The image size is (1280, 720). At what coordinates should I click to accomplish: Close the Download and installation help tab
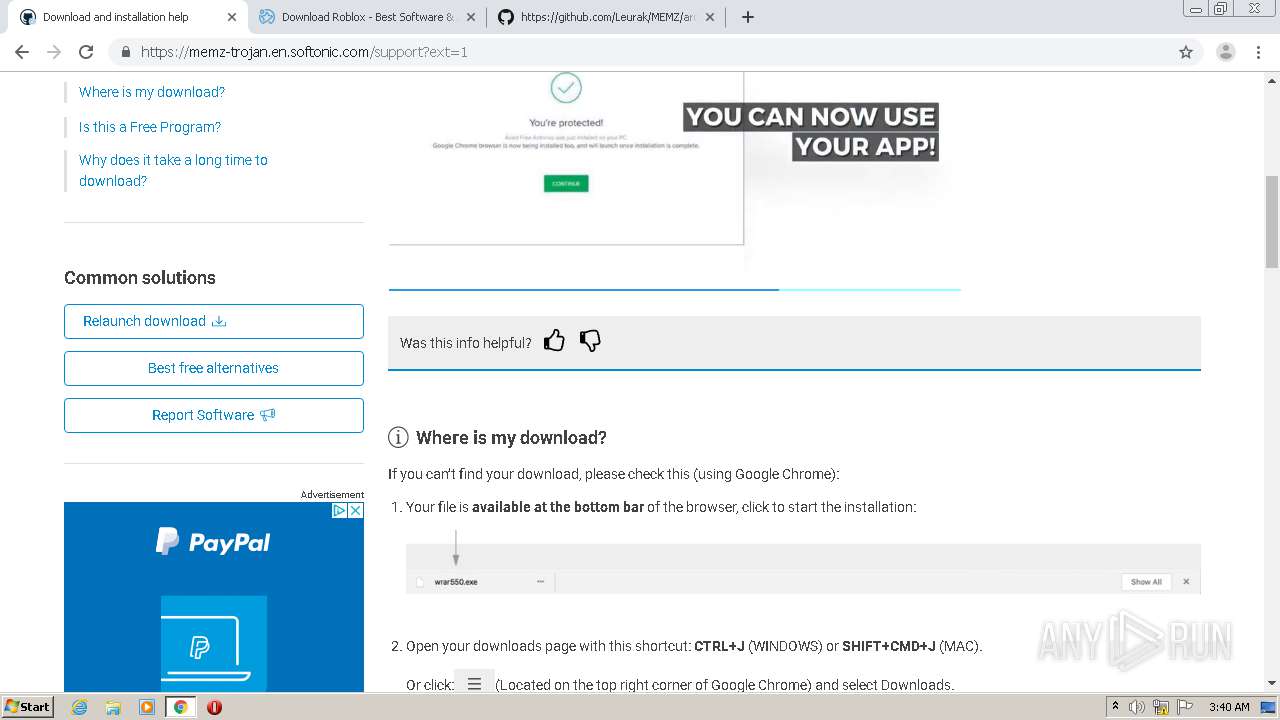232,17
